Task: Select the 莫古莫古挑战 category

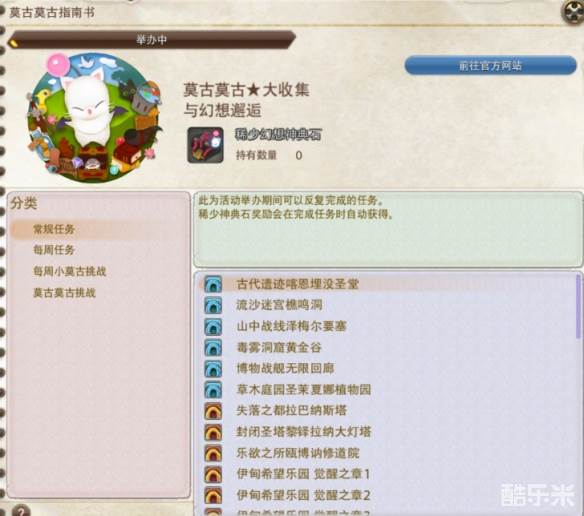Action: pyautogui.click(x=64, y=293)
